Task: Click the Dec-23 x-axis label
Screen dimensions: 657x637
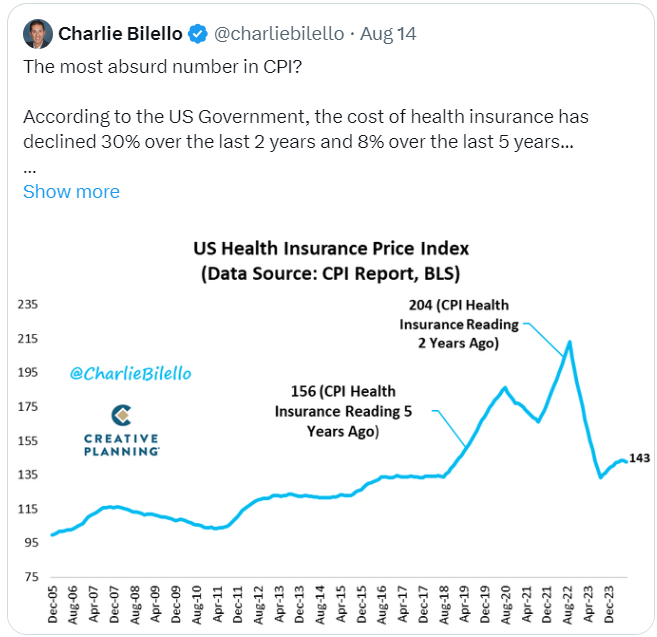Action: [608, 604]
